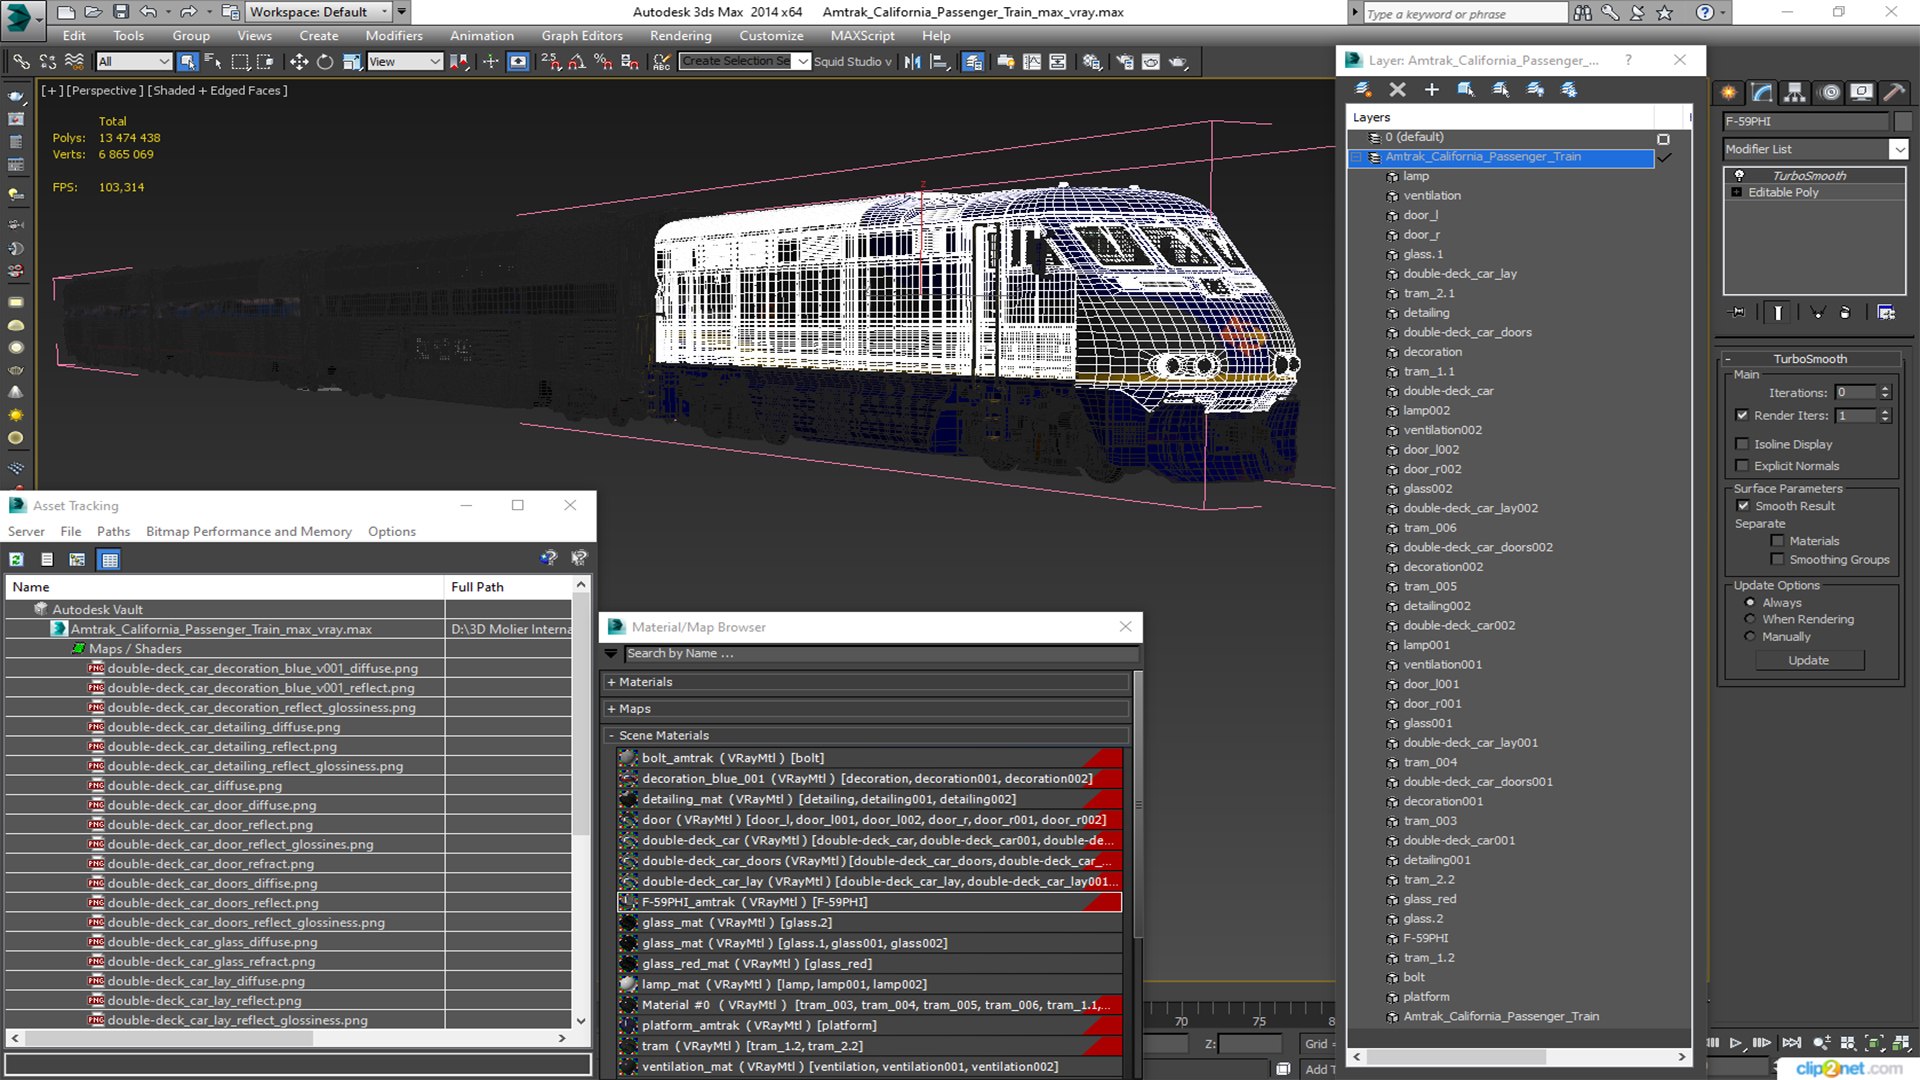Viewport: 1920px width, 1080px height.
Task: Toggle Render Iters checkbox
Action: pyautogui.click(x=1743, y=415)
